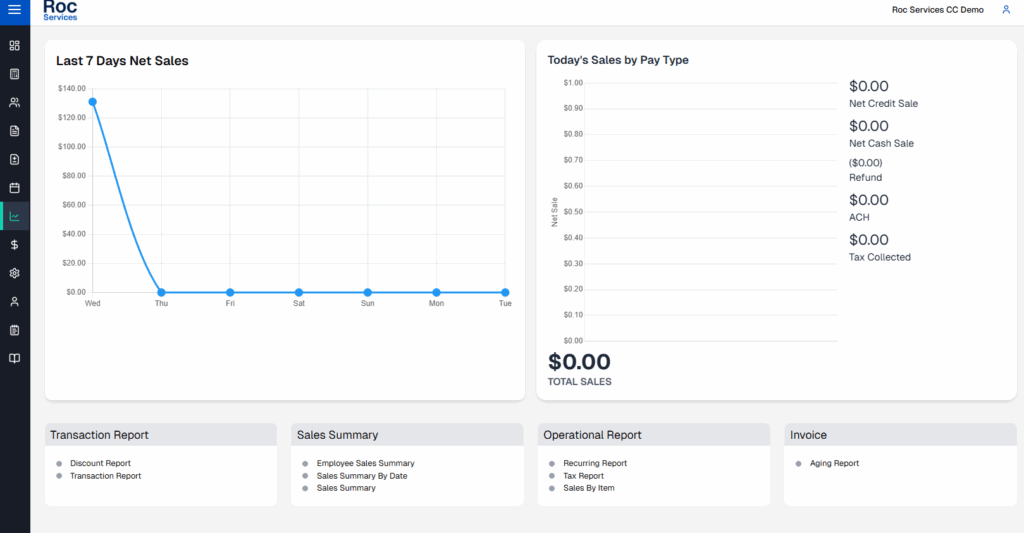The image size is (1024, 533).
Task: View the Sales By Item report
Action: coord(588,488)
